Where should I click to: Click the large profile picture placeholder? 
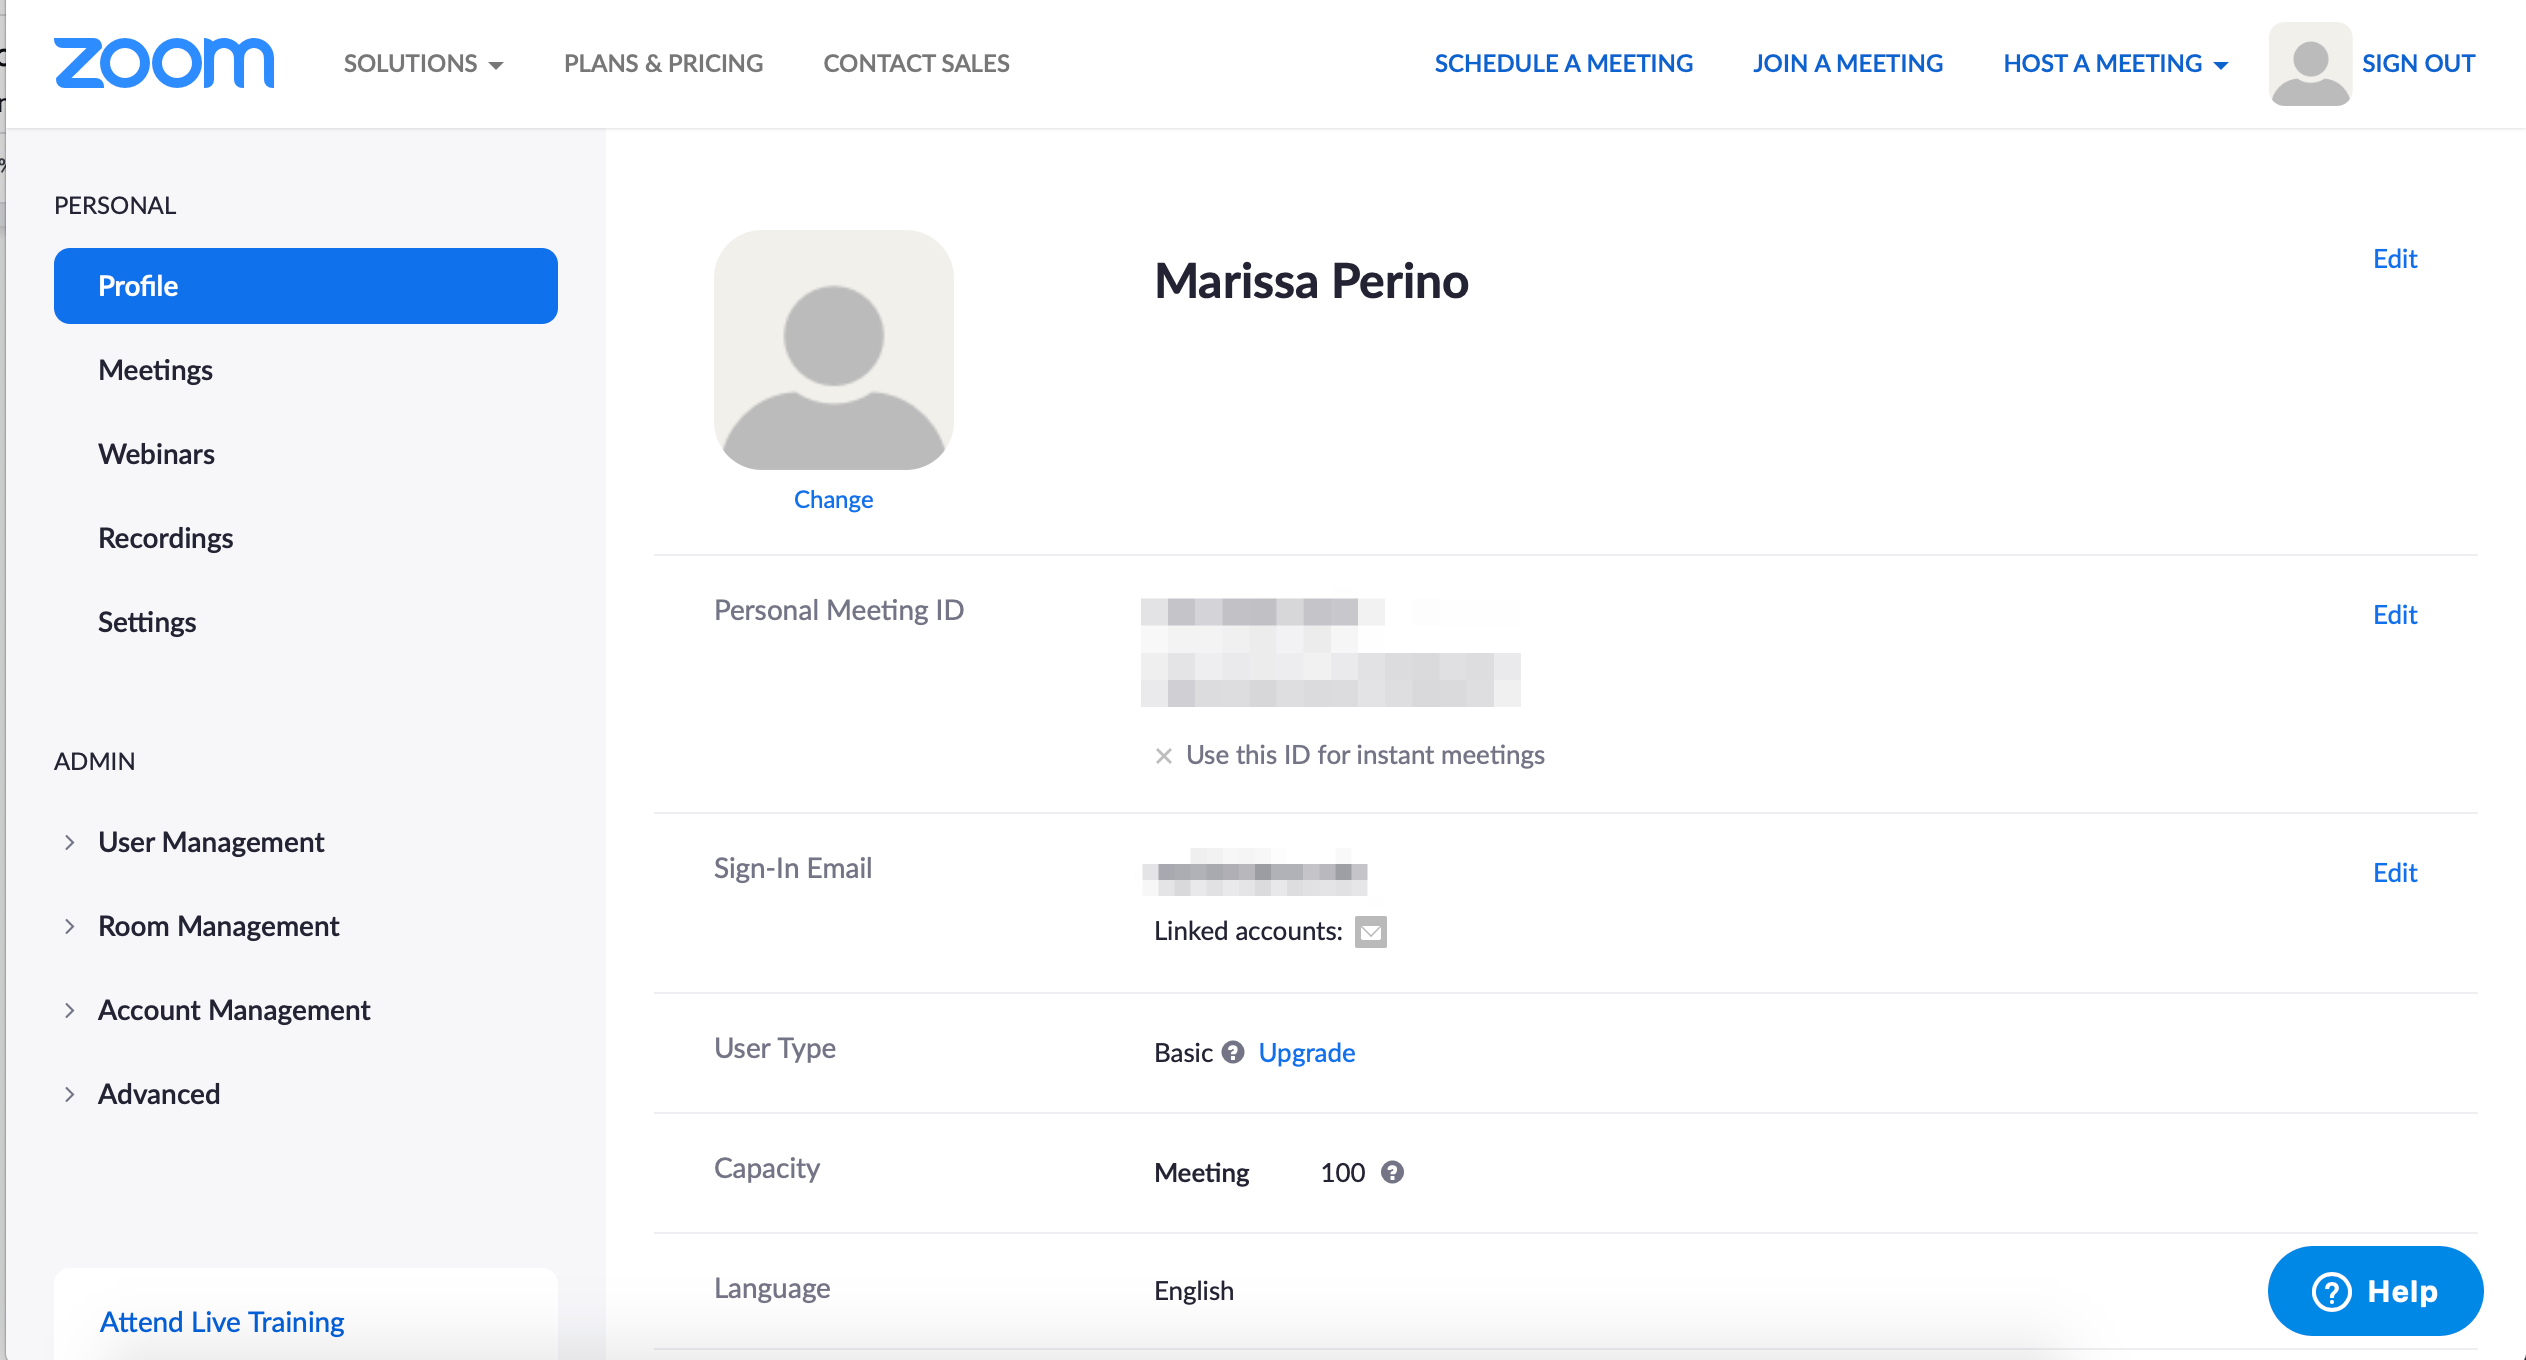(x=833, y=350)
